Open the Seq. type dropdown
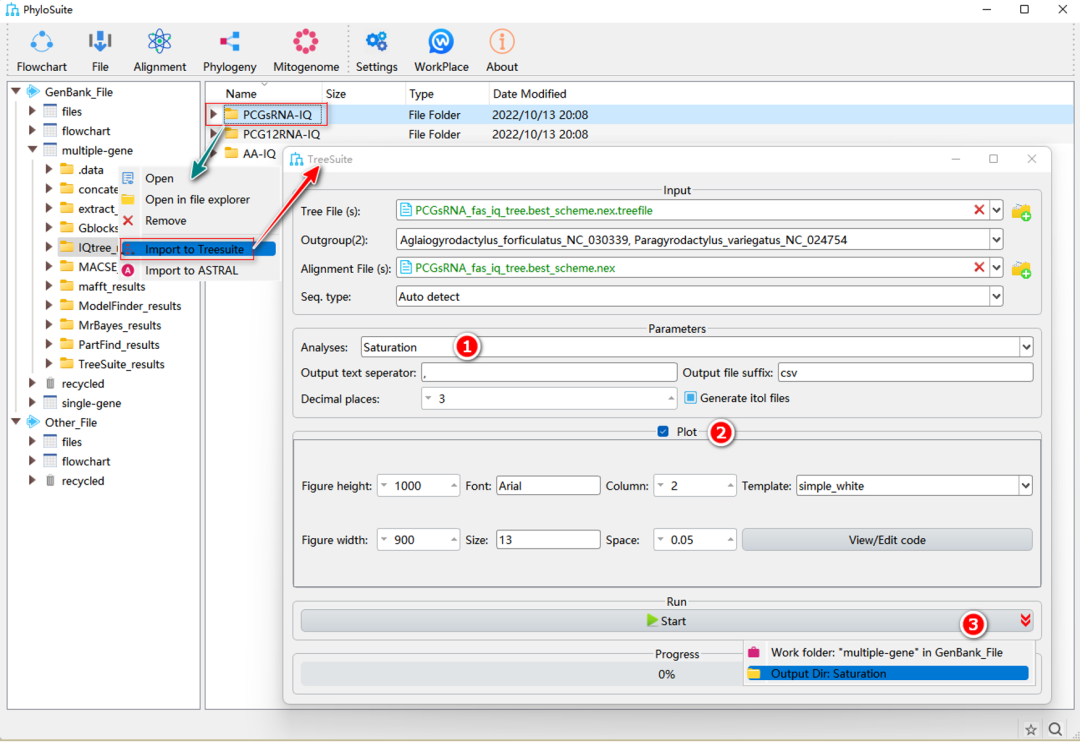The width and height of the screenshot is (1080, 743). tap(997, 297)
